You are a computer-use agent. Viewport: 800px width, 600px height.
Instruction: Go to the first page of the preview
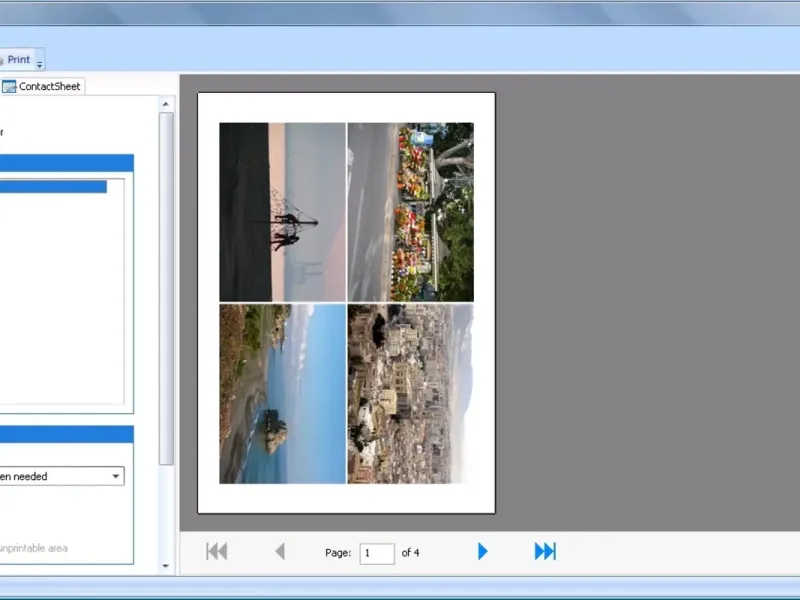coord(216,551)
